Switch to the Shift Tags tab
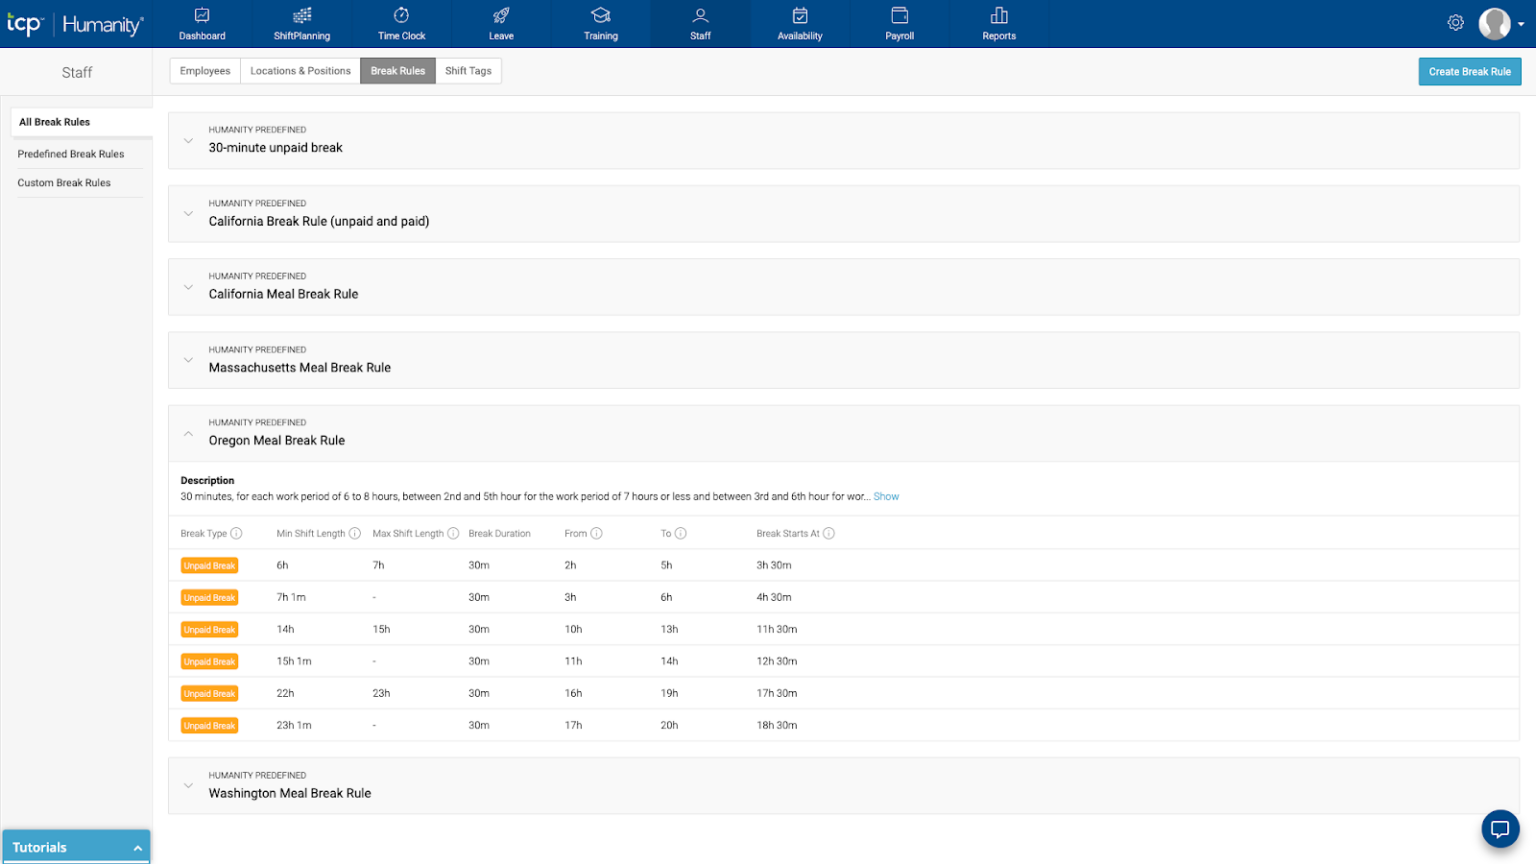This screenshot has height=864, width=1536. [468, 71]
